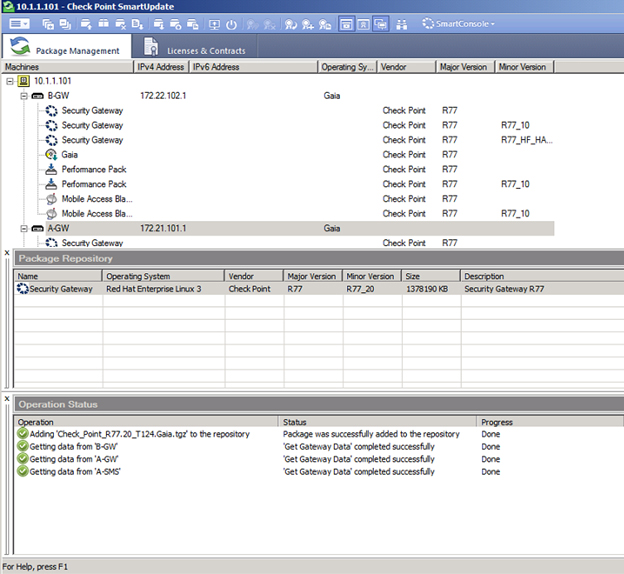
Task: Click the binoculars find toolbar icon
Action: point(402,24)
